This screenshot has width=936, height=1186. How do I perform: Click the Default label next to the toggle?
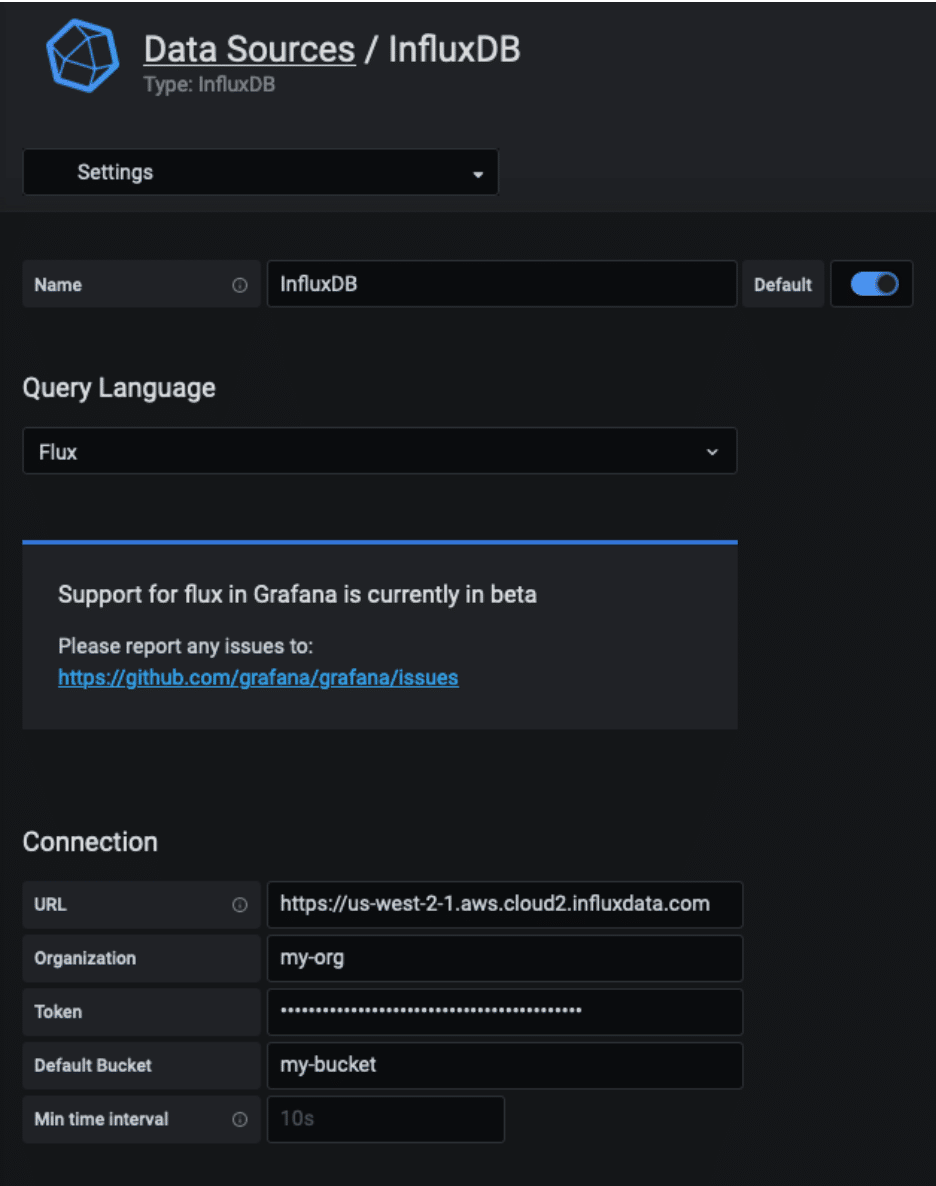tap(783, 284)
